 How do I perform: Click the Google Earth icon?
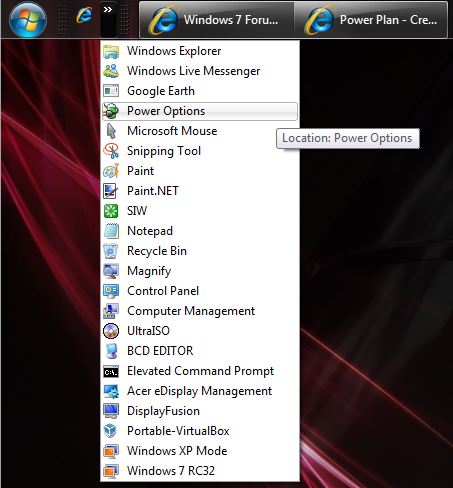(111, 91)
